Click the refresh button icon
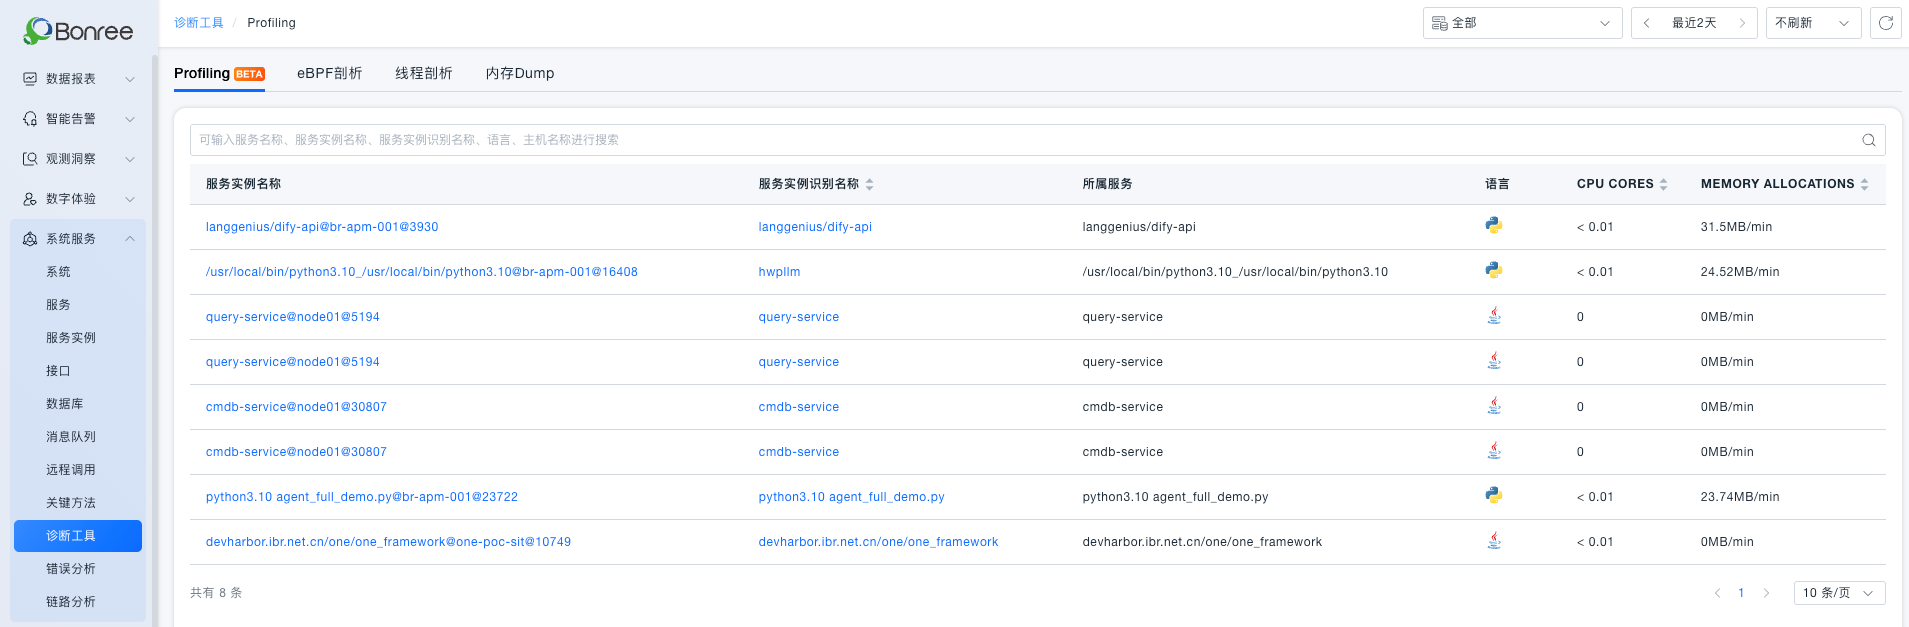Viewport: 1909px width, 627px height. coord(1886,23)
